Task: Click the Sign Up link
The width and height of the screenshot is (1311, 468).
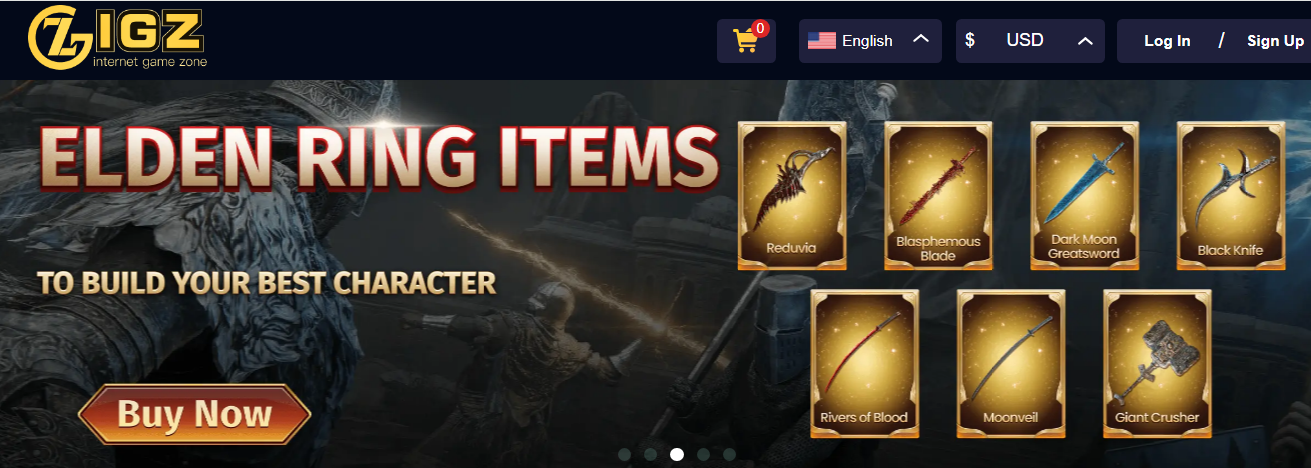Action: coord(1275,41)
